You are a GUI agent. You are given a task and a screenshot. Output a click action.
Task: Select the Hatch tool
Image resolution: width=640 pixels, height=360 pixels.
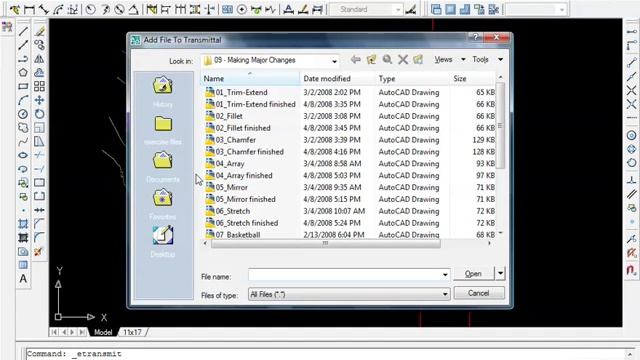click(23, 224)
